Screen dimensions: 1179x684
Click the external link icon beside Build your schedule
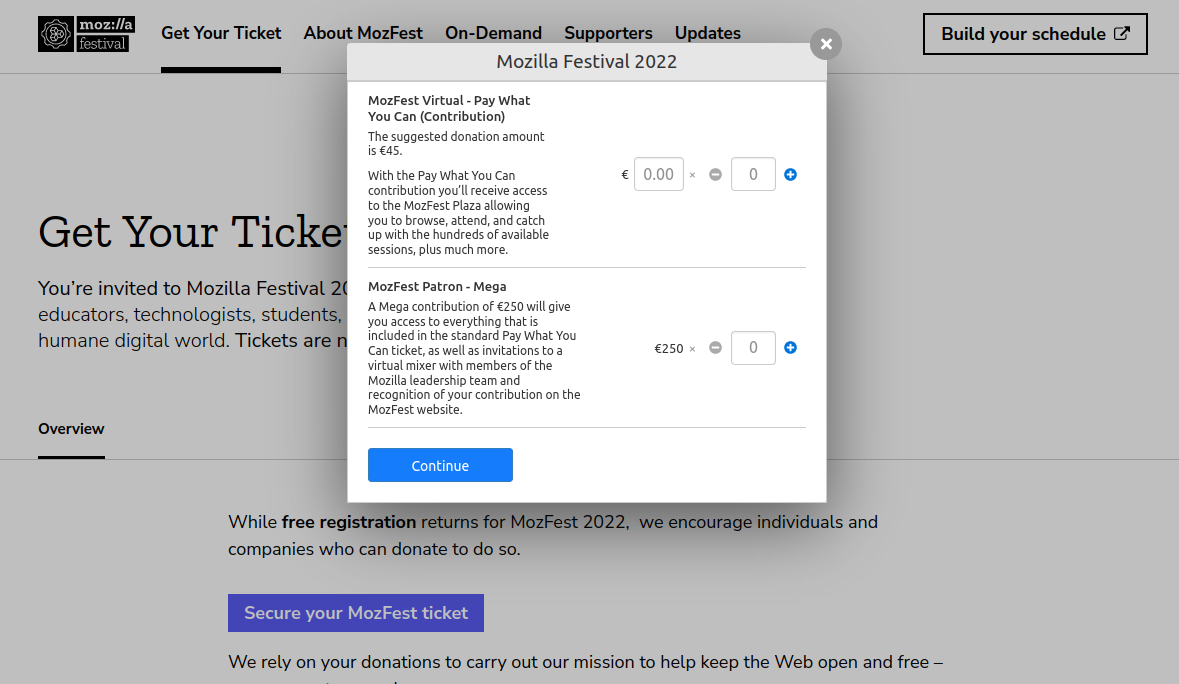coord(1122,34)
